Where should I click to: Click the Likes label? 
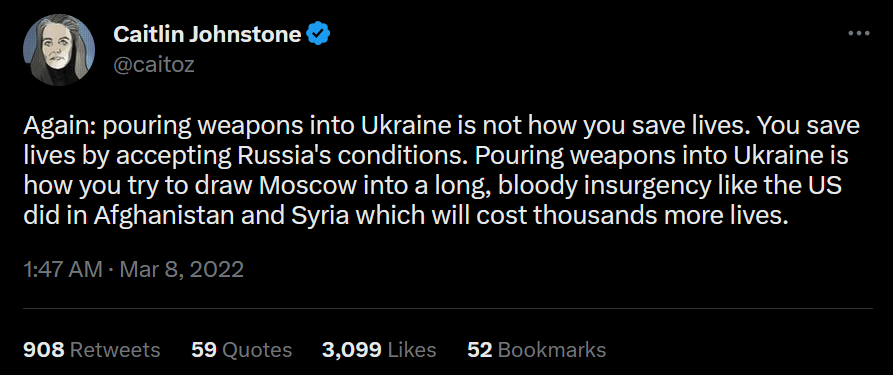(x=412, y=349)
